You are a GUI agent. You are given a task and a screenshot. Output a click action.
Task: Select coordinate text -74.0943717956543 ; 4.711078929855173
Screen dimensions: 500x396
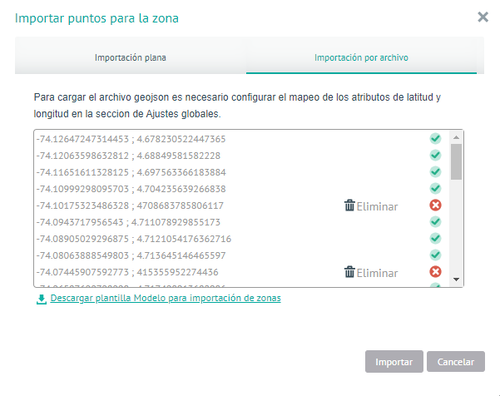(x=128, y=222)
